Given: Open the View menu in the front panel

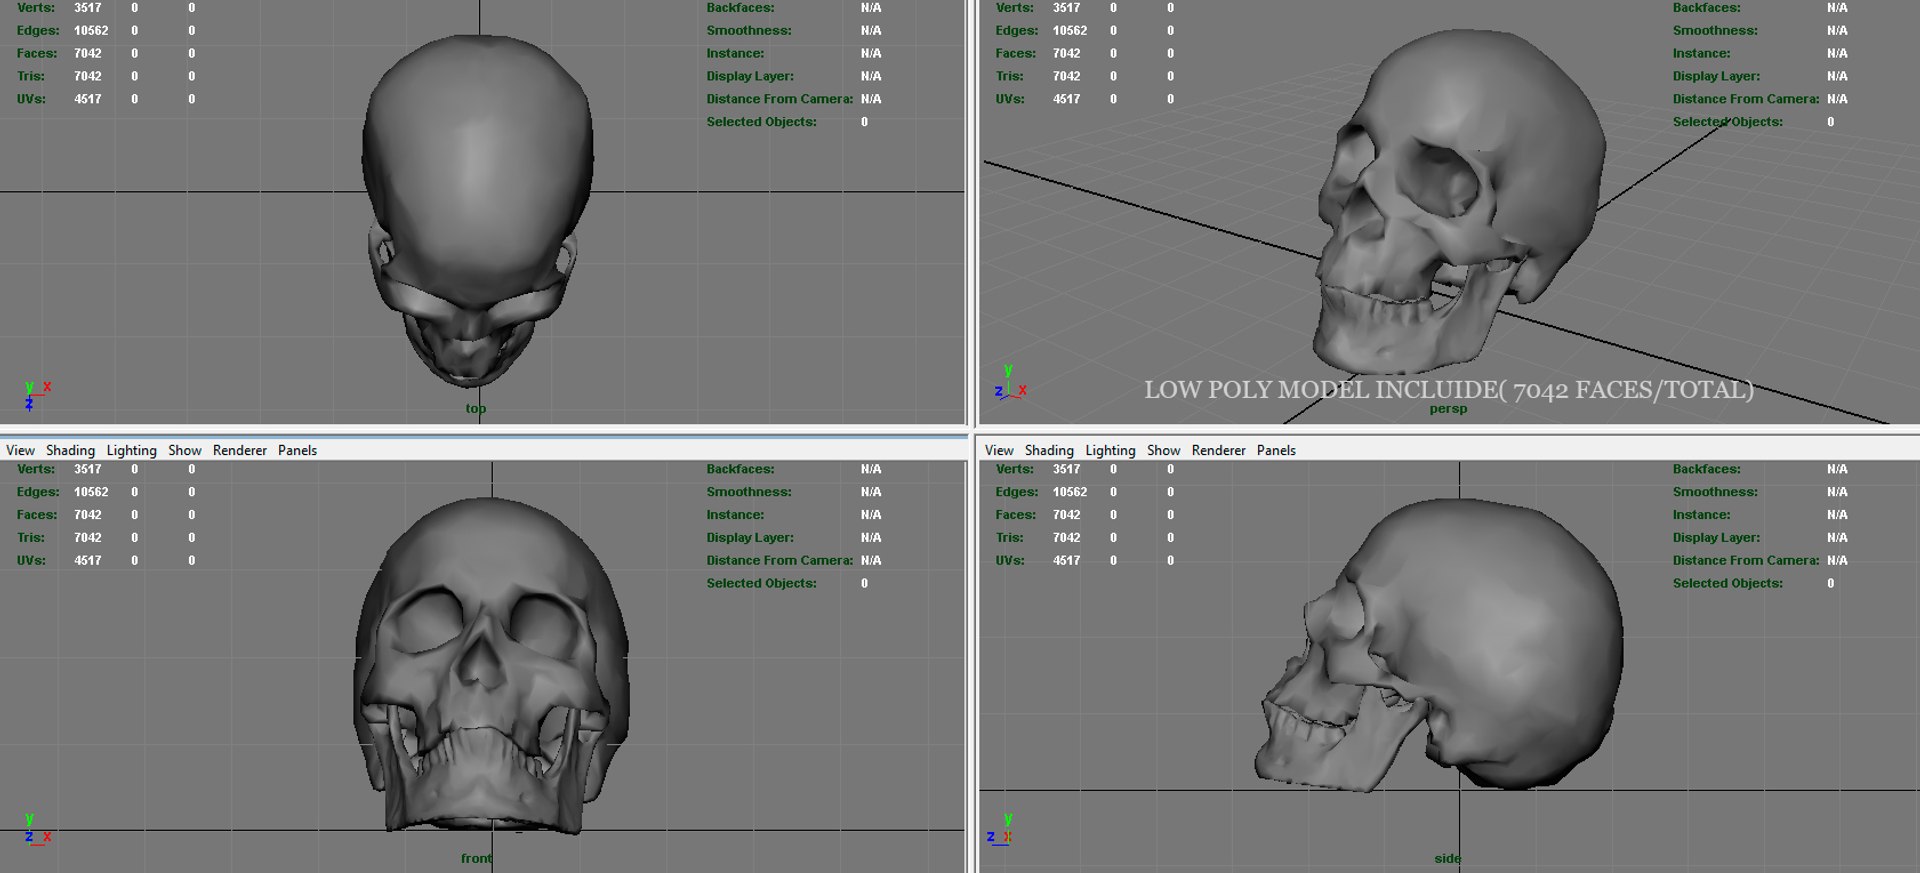Looking at the screenshot, I should coord(20,450).
